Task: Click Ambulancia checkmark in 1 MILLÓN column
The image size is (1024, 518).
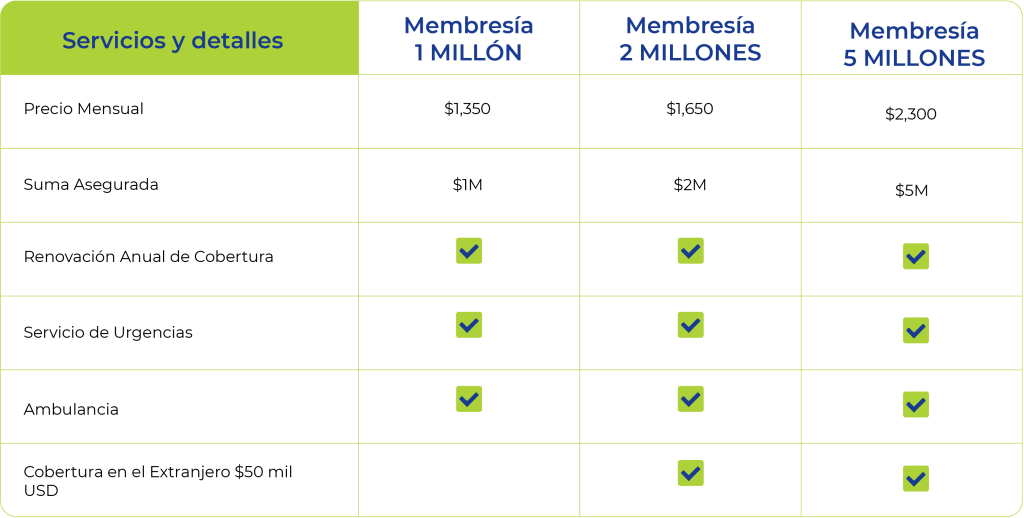Action: [469, 399]
